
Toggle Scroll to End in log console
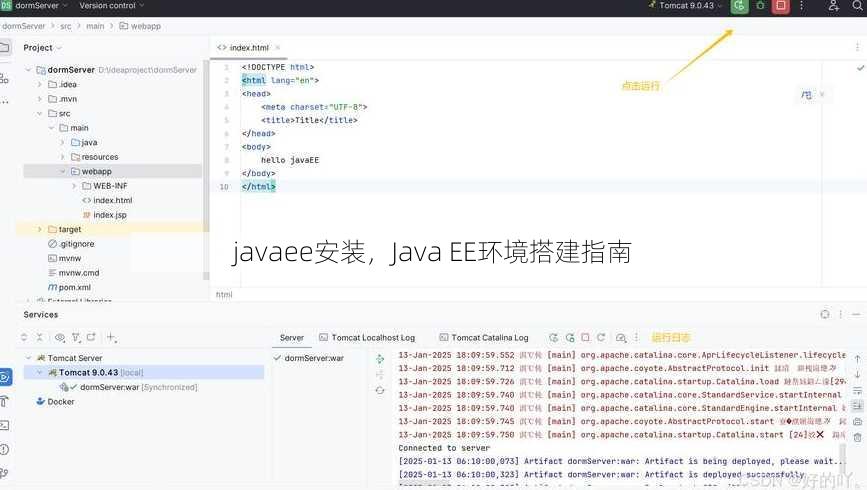click(857, 406)
